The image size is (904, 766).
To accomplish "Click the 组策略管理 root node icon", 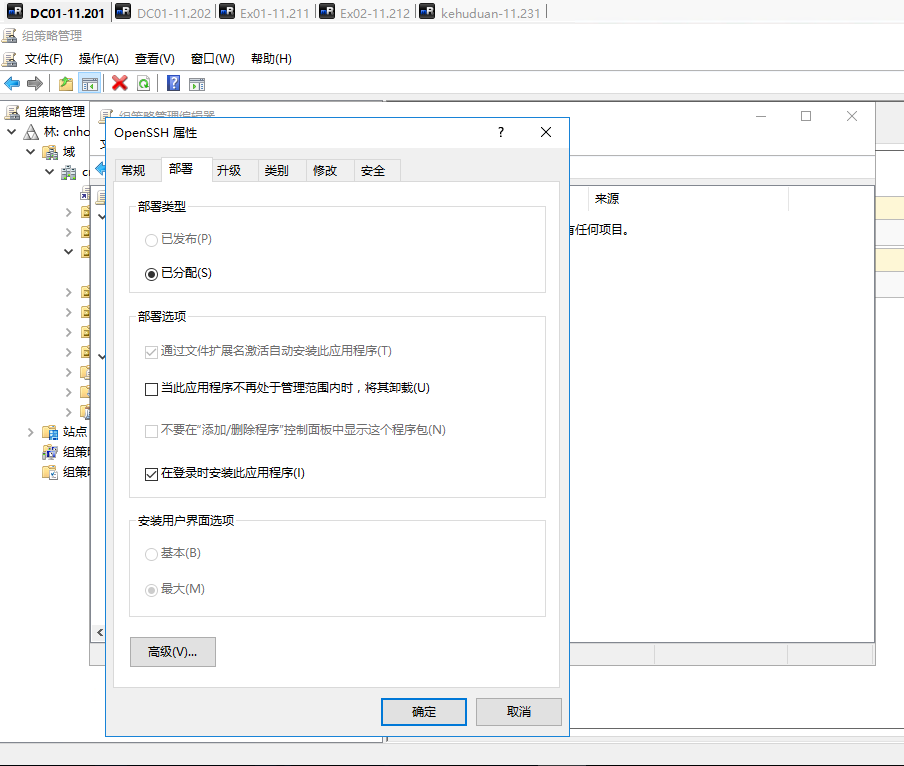I will [12, 111].
